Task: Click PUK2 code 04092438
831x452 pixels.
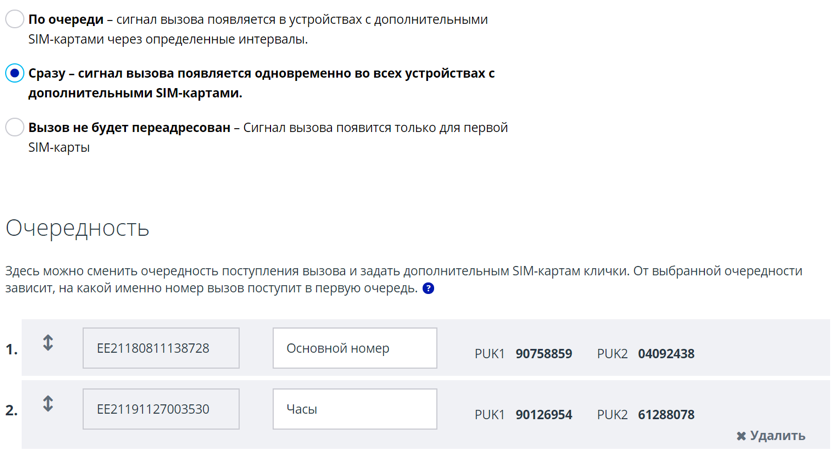Action: pyautogui.click(x=665, y=354)
